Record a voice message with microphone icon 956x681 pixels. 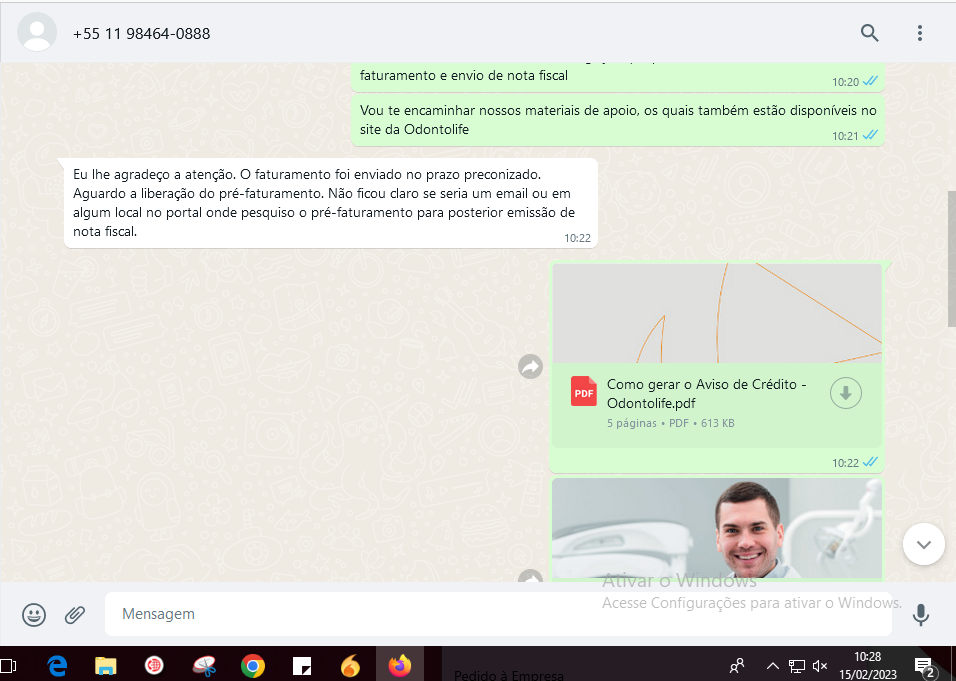click(921, 615)
